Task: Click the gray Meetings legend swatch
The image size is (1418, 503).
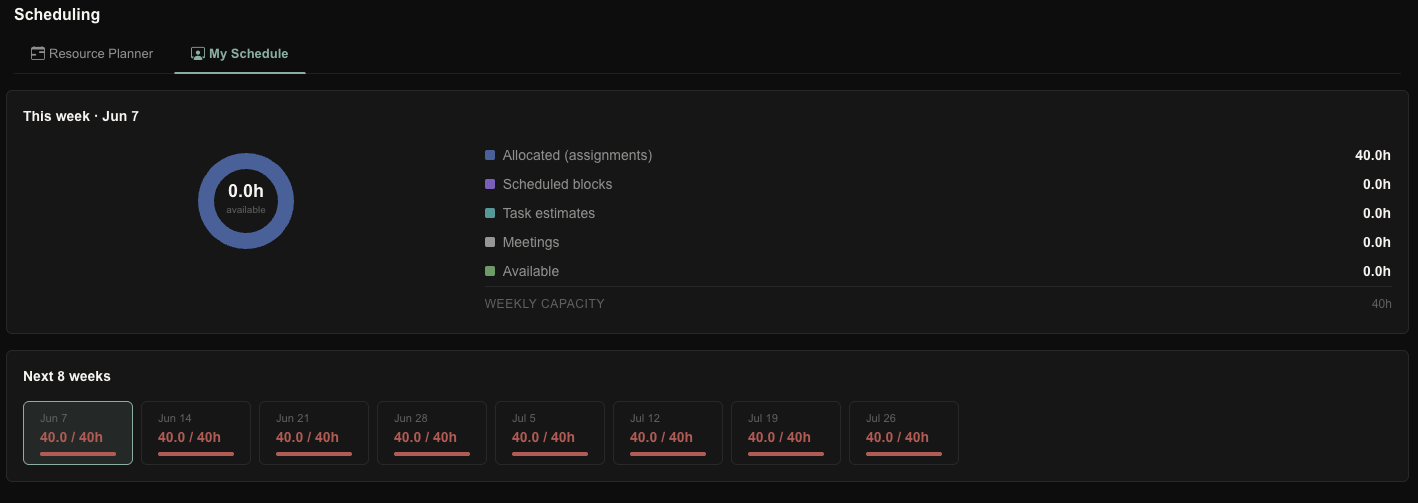Action: [x=490, y=243]
